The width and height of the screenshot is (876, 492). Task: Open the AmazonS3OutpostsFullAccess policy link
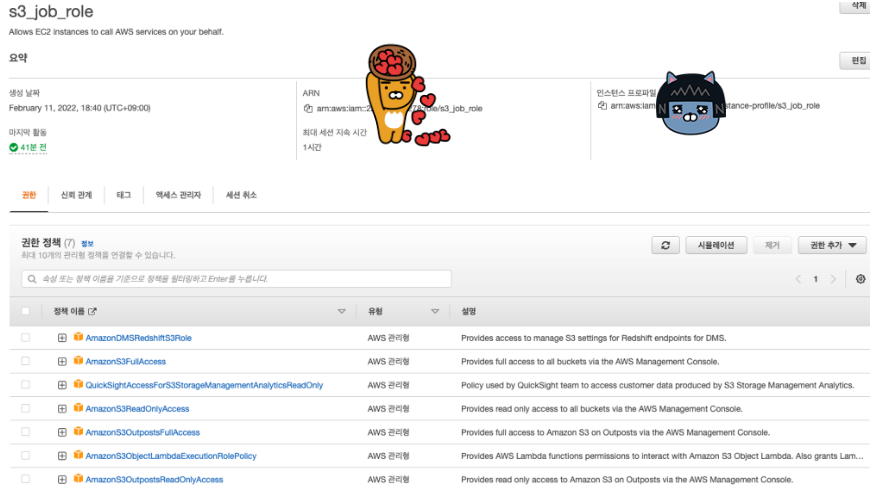[x=142, y=432]
